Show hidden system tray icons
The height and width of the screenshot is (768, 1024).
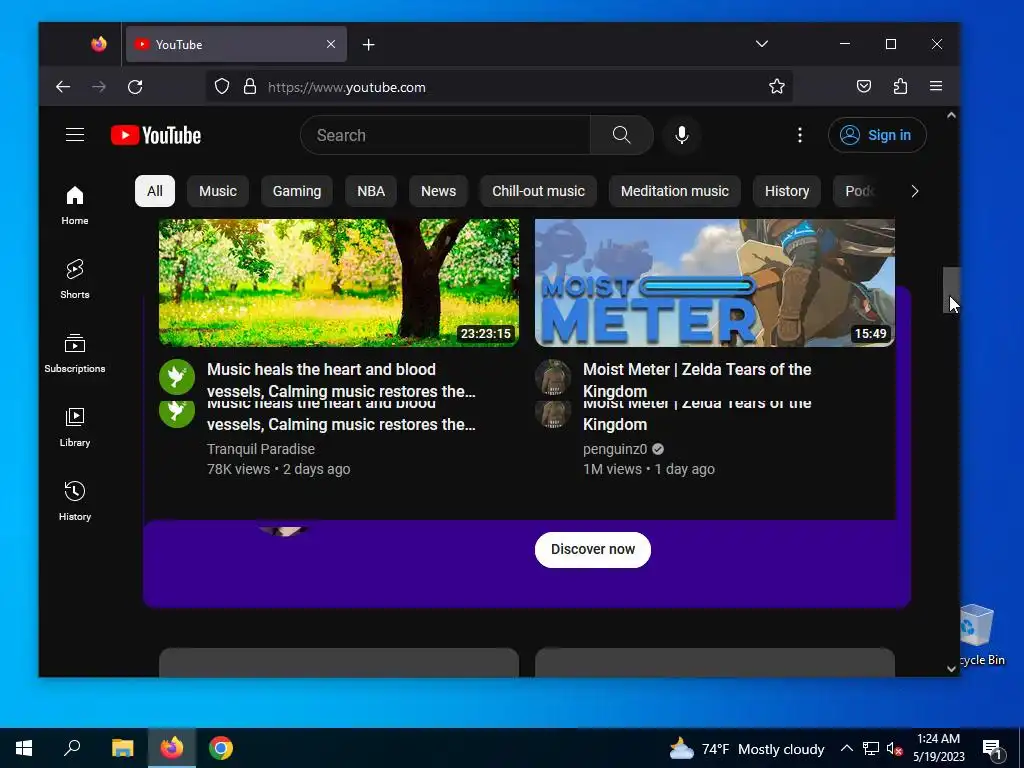coord(846,749)
